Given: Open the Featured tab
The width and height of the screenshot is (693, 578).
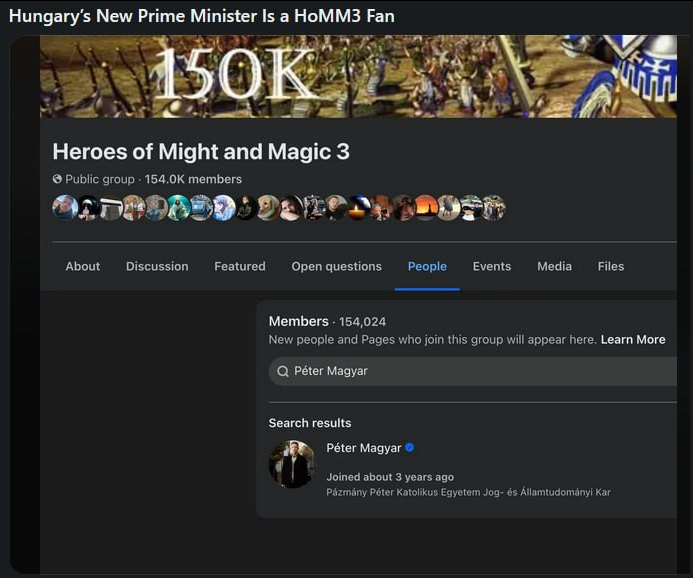Looking at the screenshot, I should (240, 266).
